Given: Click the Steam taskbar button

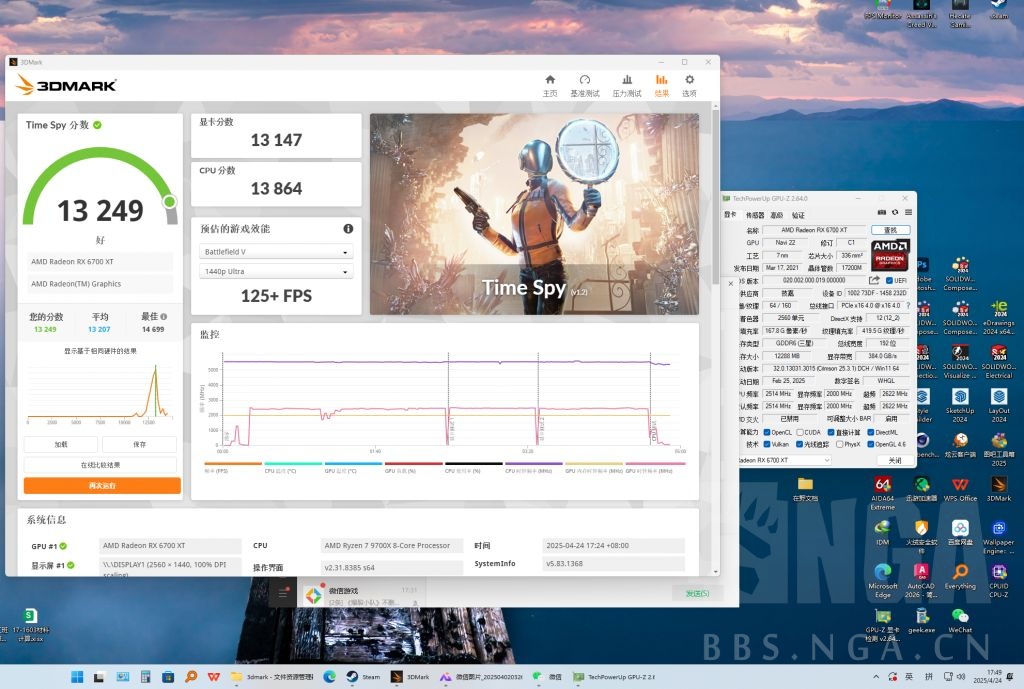Looking at the screenshot, I should pyautogui.click(x=363, y=677).
